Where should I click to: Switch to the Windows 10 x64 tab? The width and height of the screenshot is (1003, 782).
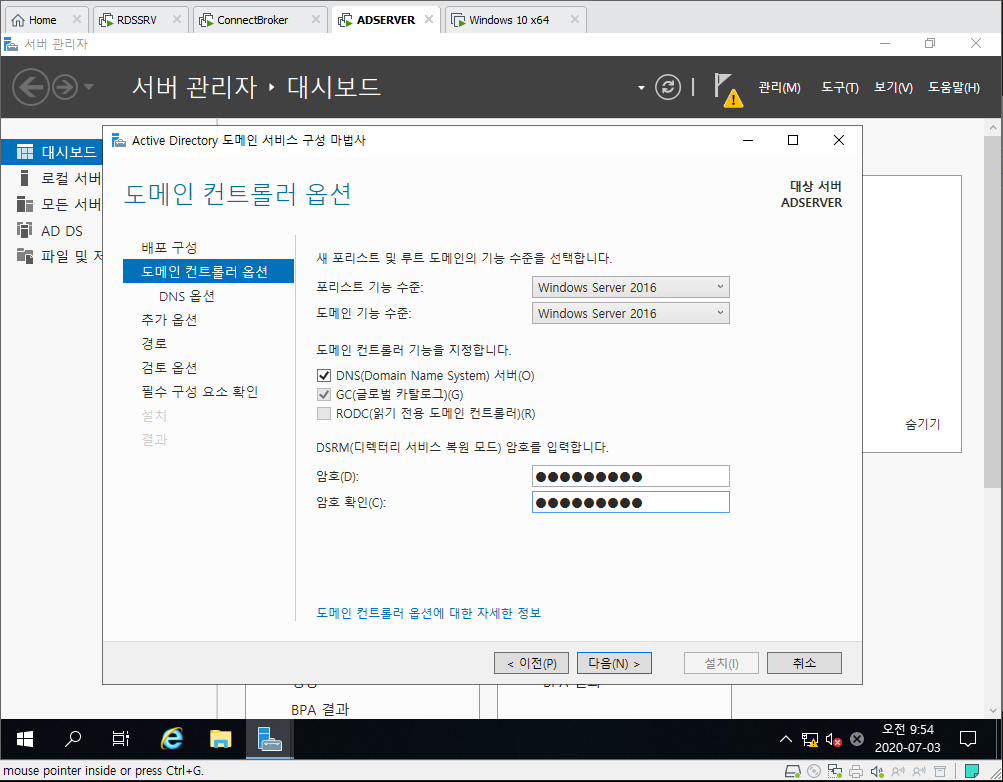(x=509, y=20)
